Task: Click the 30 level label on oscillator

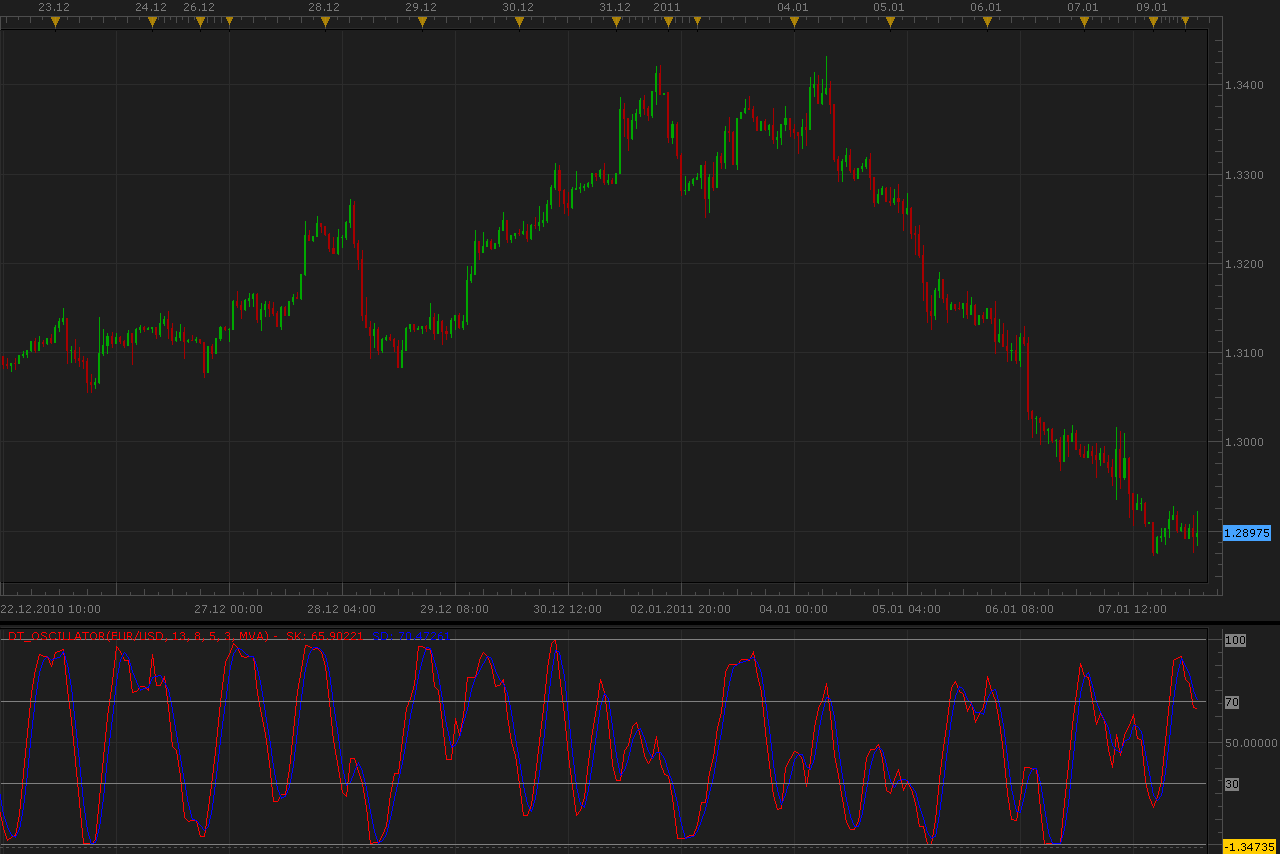Action: pos(1232,785)
